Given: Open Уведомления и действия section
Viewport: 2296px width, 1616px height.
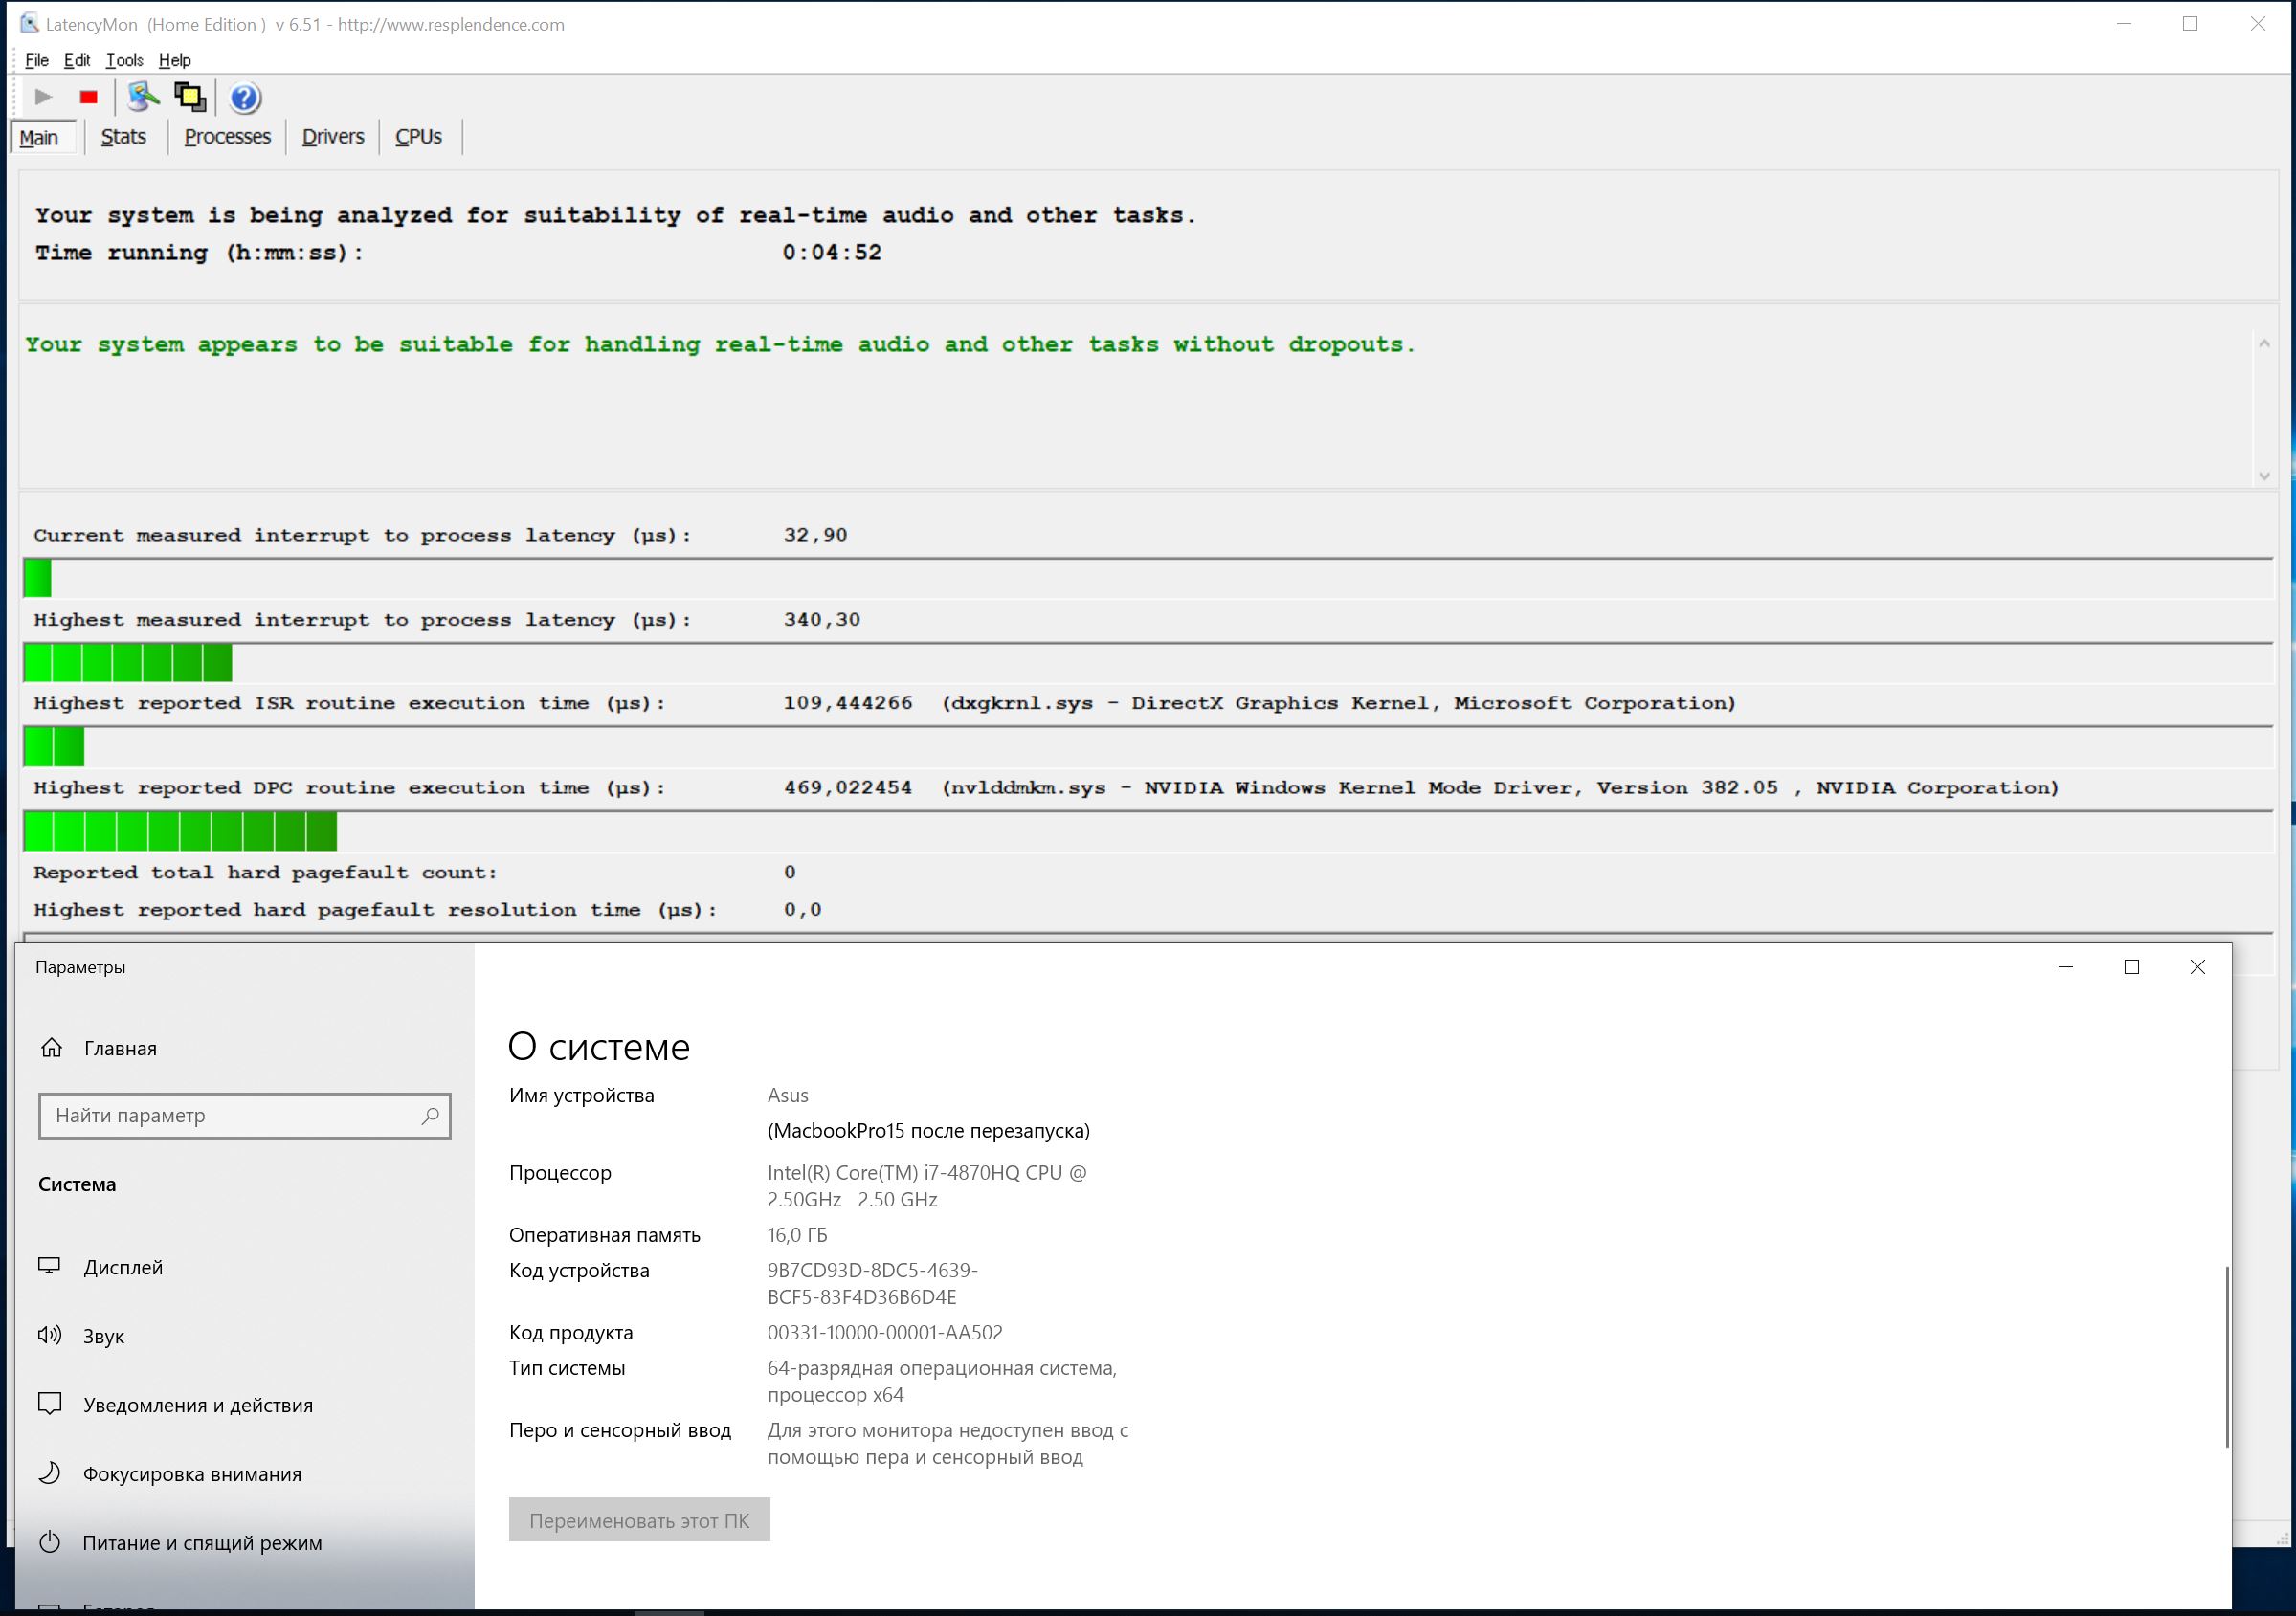Looking at the screenshot, I should coord(198,1405).
